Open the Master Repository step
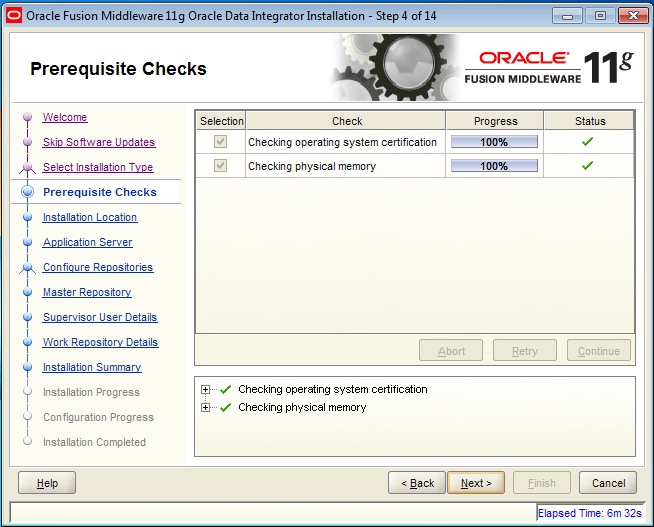This screenshot has width=654, height=527. [x=87, y=292]
